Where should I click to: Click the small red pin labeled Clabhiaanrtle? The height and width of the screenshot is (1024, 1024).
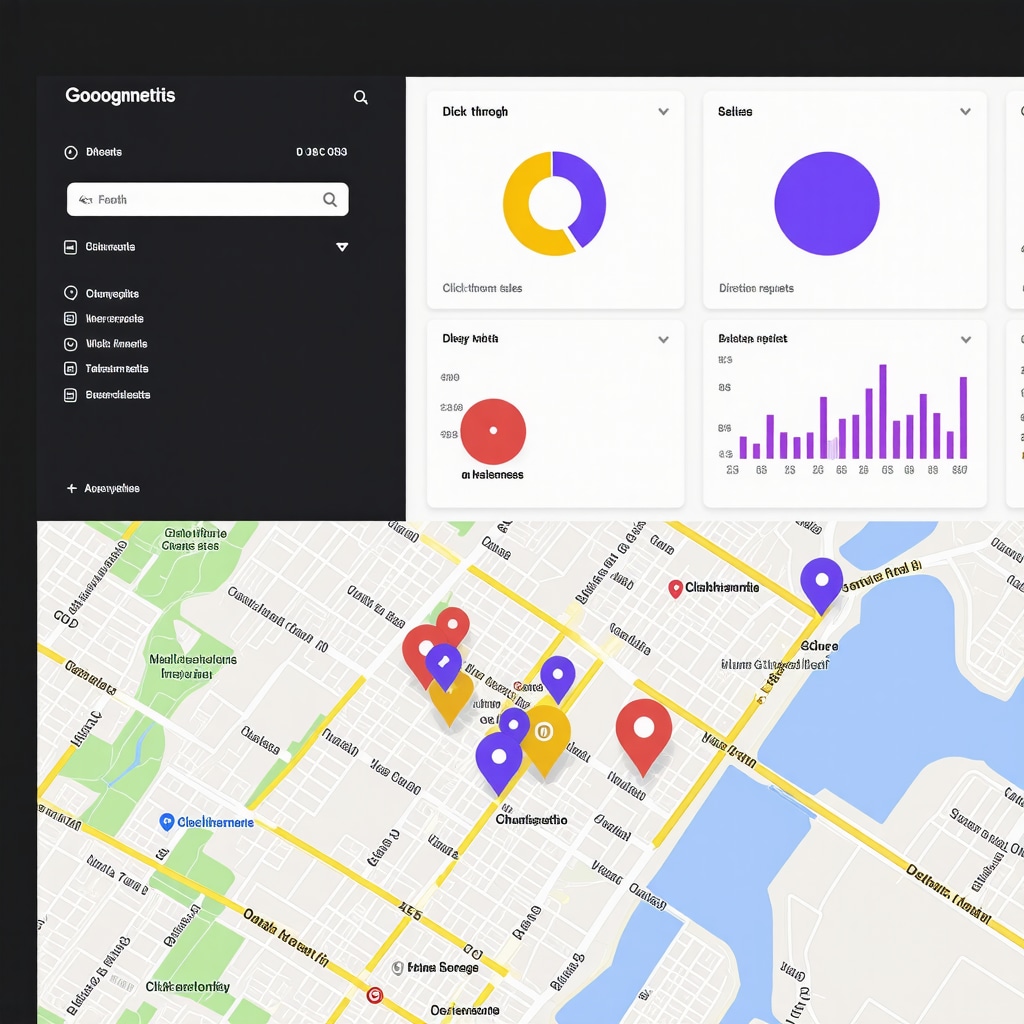[x=675, y=588]
